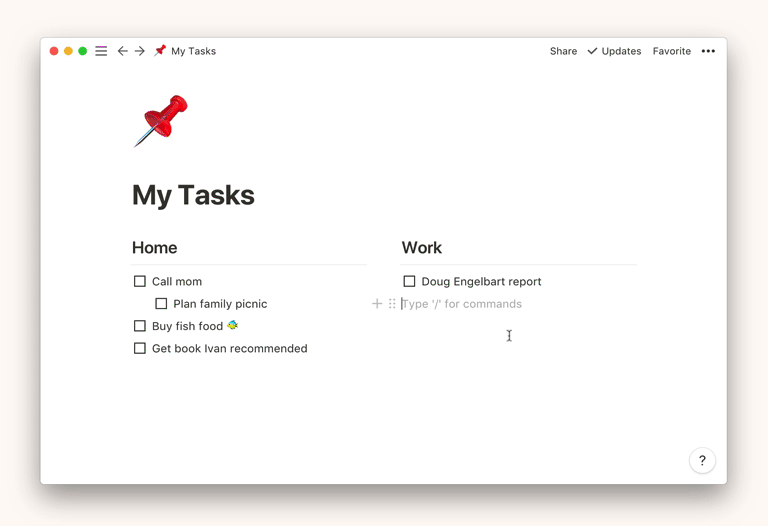Open the help question mark button
This screenshot has height=526, width=768.
(x=702, y=460)
